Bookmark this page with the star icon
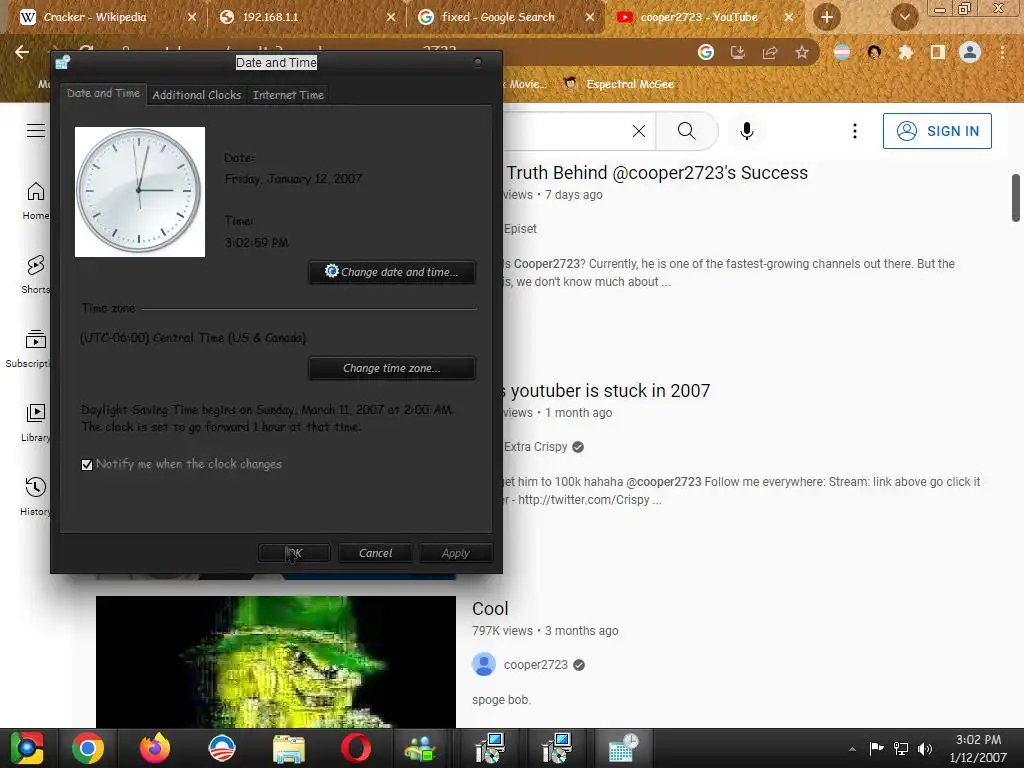Screen dimensions: 1024x768 [802, 52]
